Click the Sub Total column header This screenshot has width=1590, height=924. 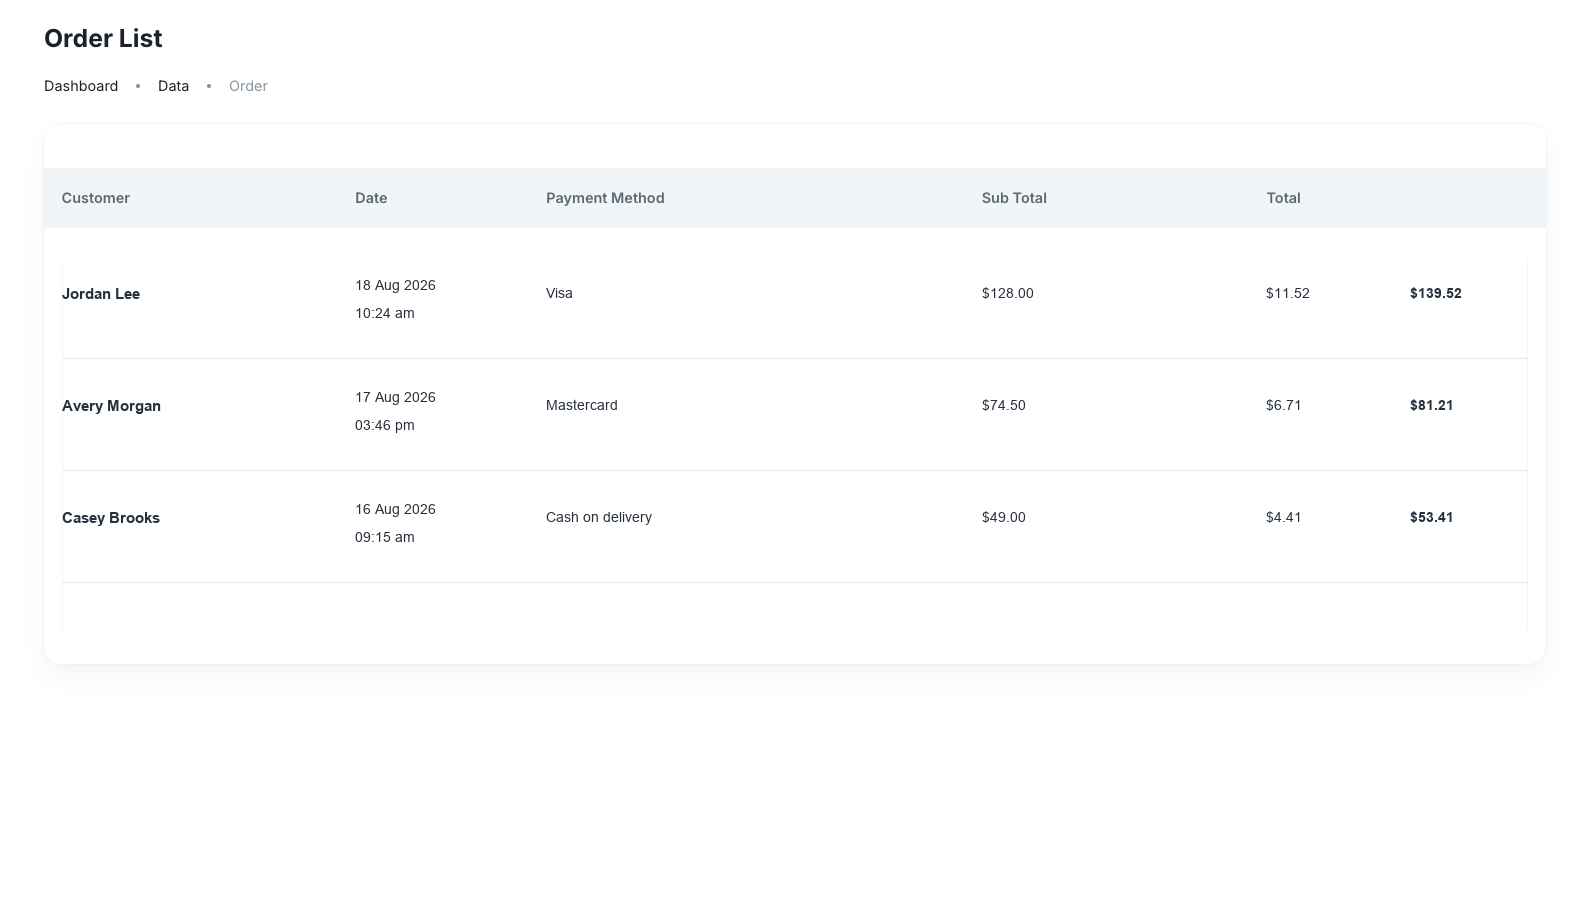tap(1014, 198)
